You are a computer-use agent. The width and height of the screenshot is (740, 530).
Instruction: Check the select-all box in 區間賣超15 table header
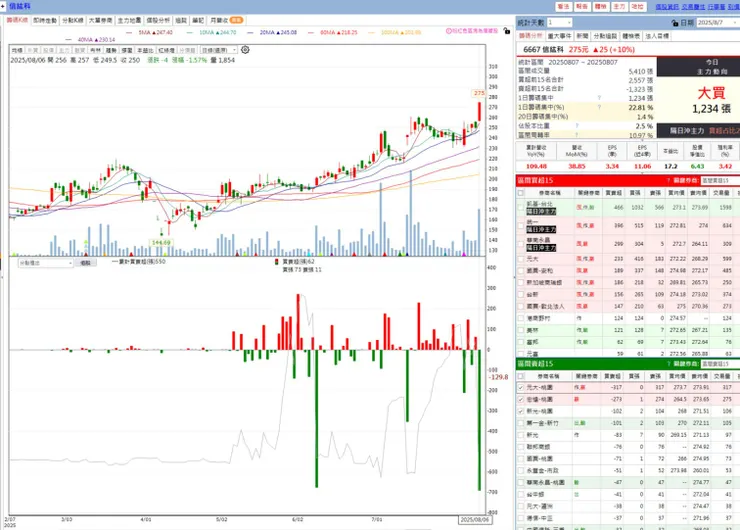coord(521,376)
